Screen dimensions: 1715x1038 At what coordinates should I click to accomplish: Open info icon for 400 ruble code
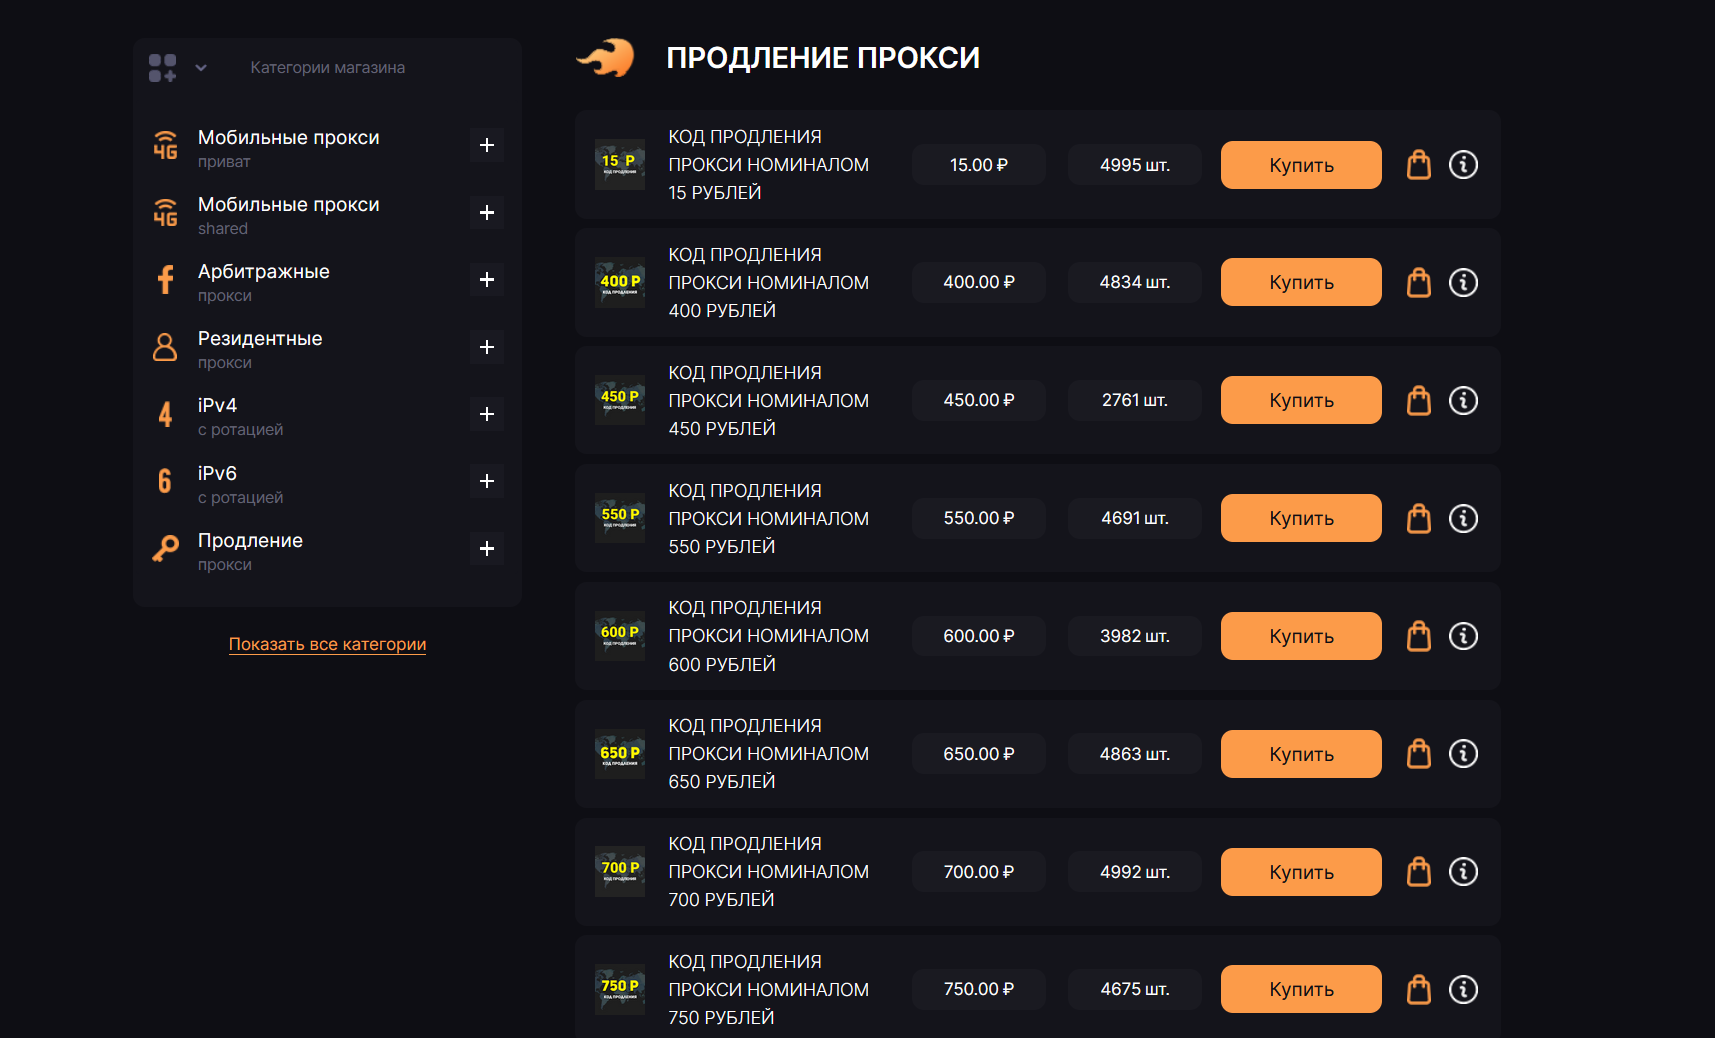coord(1463,283)
